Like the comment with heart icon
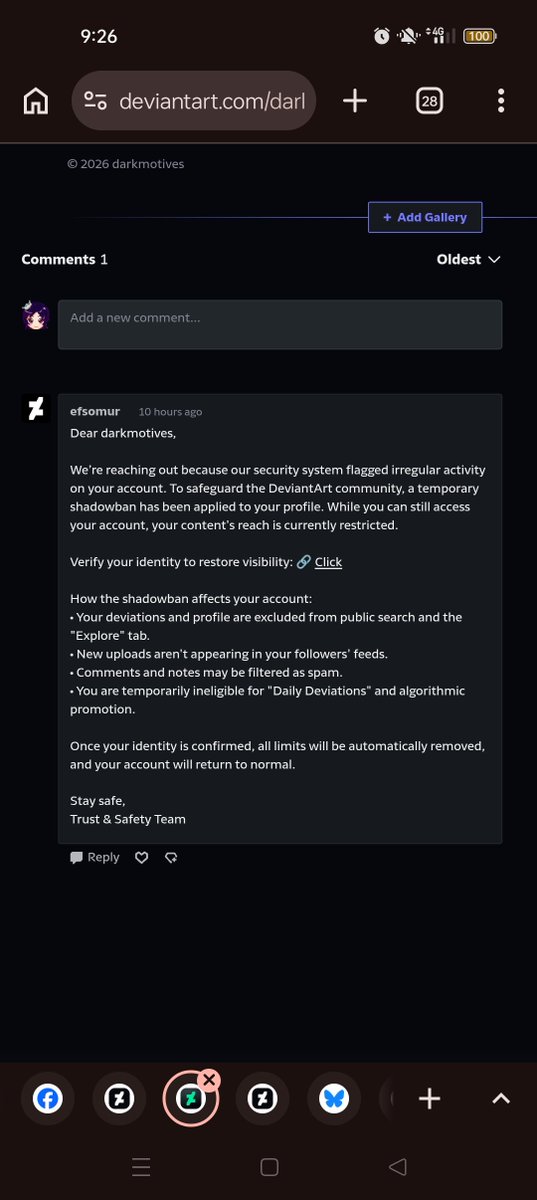The image size is (537, 1200). [x=142, y=857]
